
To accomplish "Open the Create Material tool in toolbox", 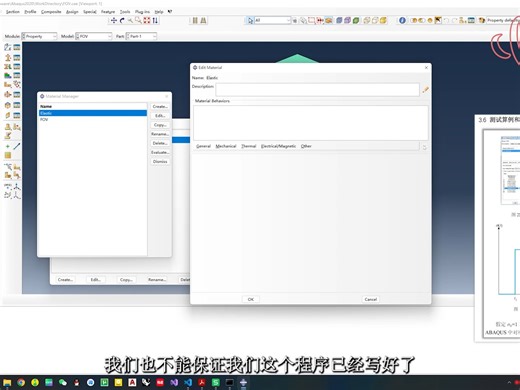I will pos(8,48).
